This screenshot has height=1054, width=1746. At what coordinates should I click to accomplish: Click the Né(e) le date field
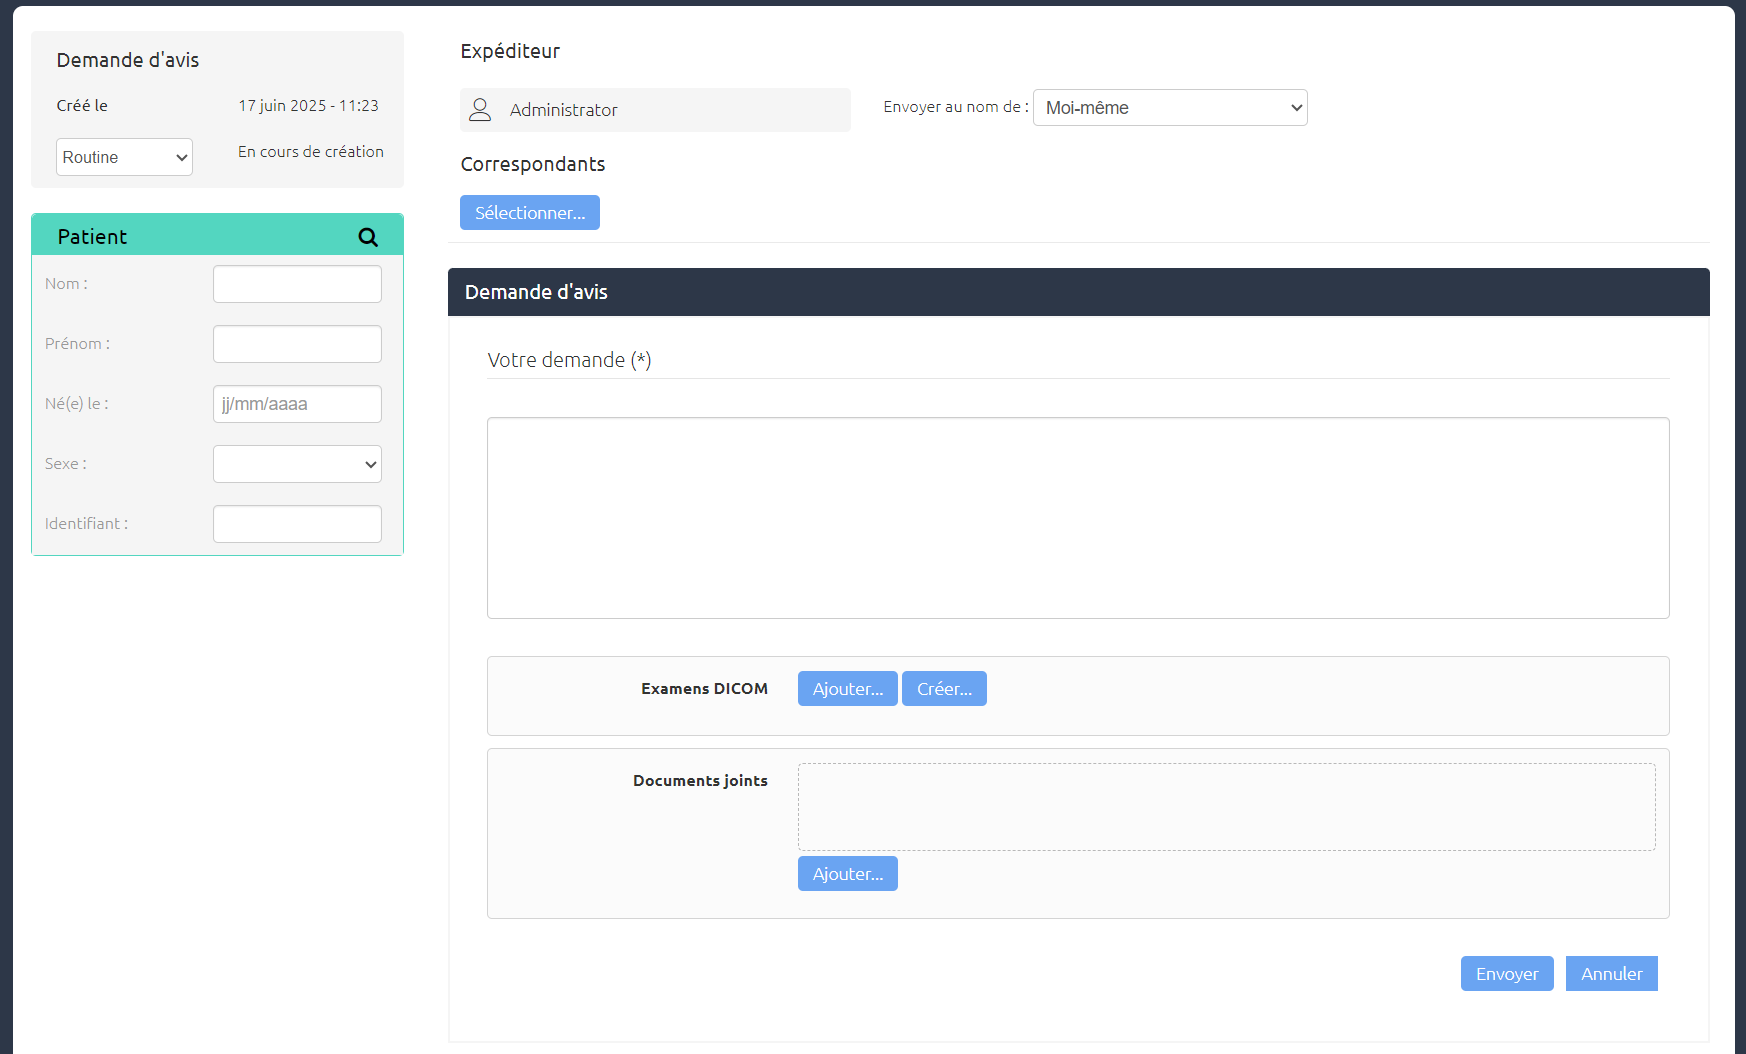click(x=297, y=404)
